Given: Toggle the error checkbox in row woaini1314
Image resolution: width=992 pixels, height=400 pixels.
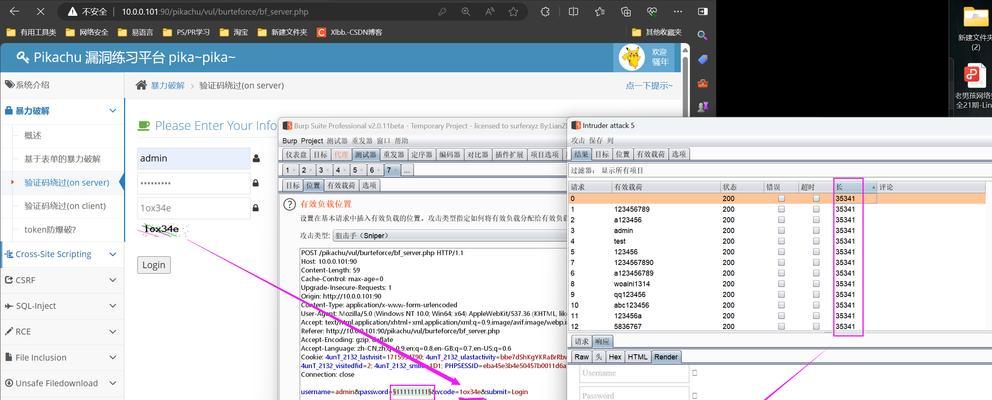Looking at the screenshot, I should point(781,284).
